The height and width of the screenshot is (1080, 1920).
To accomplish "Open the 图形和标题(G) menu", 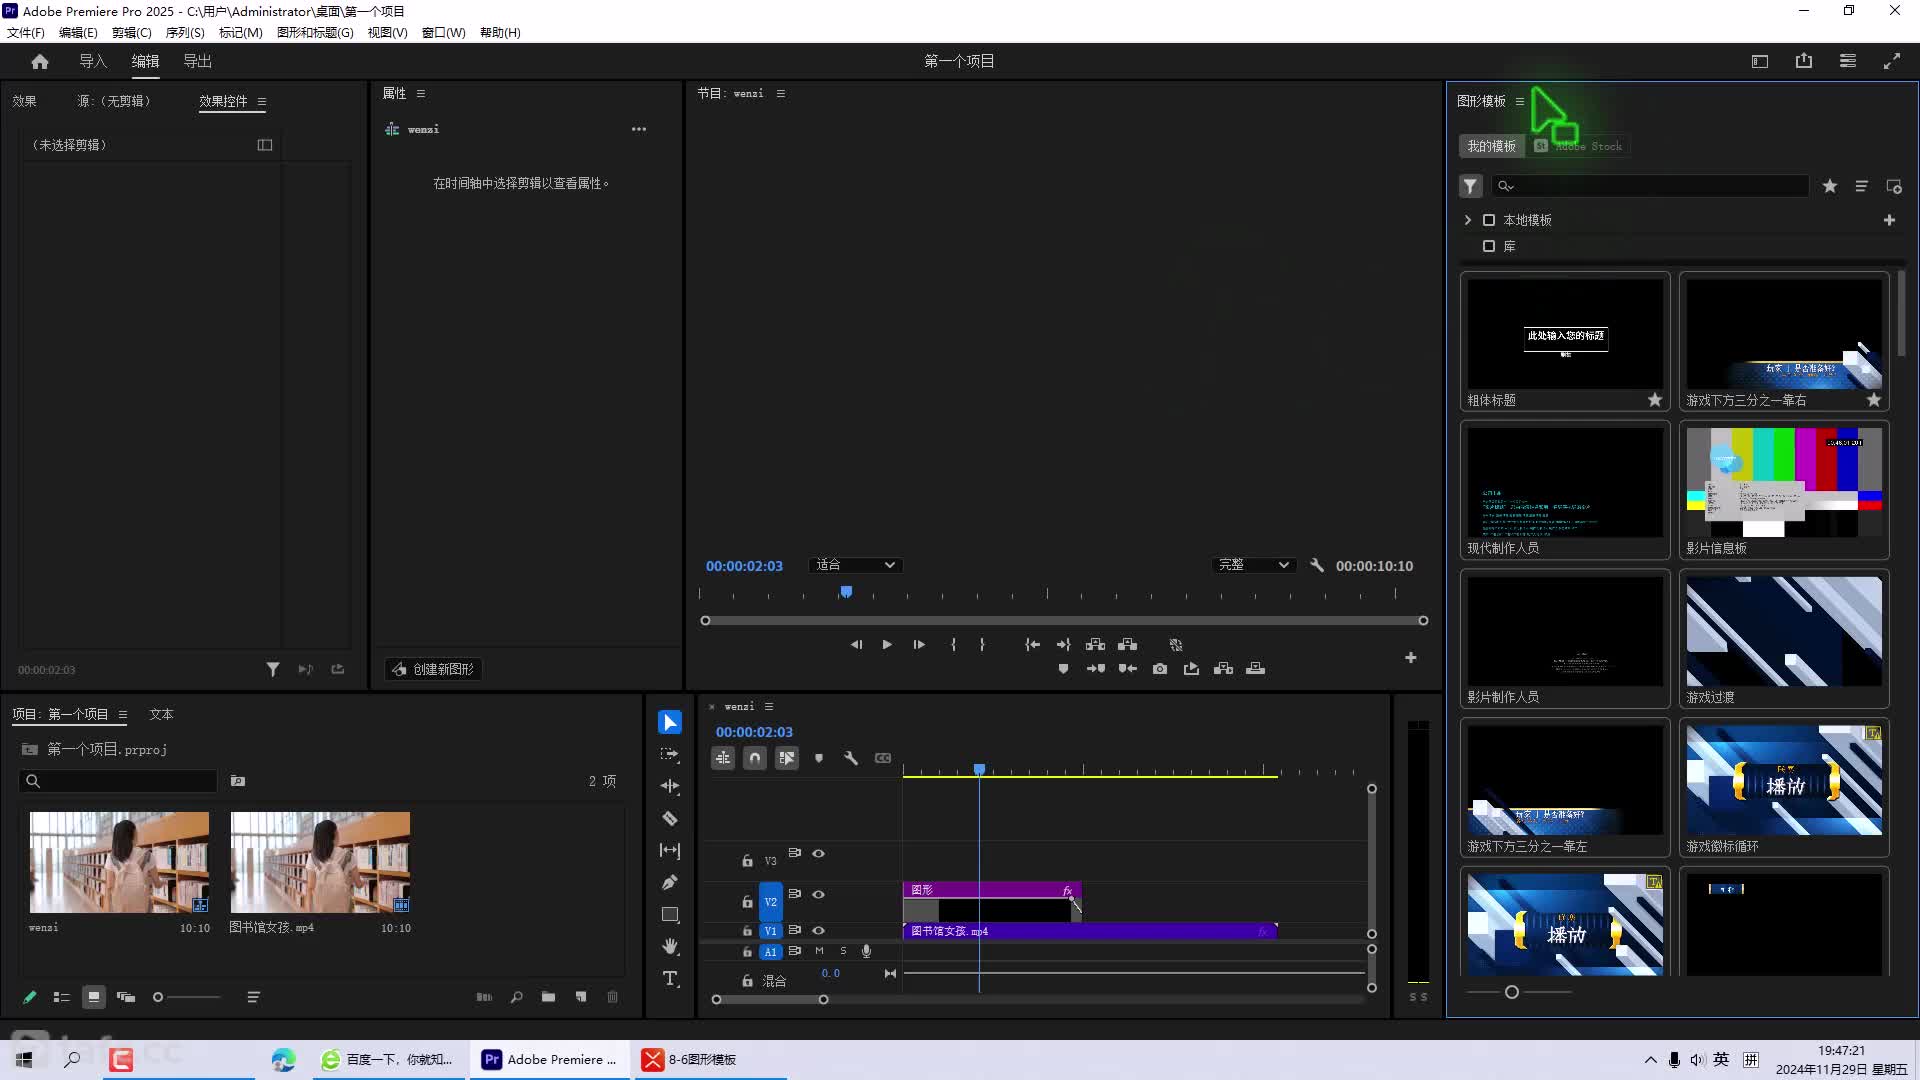I will point(315,32).
